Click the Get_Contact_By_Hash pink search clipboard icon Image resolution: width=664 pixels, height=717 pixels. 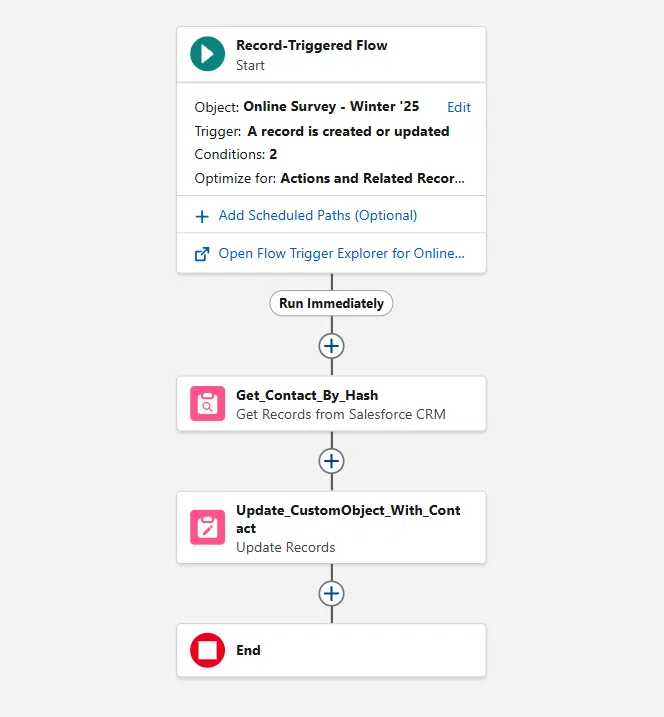208,403
